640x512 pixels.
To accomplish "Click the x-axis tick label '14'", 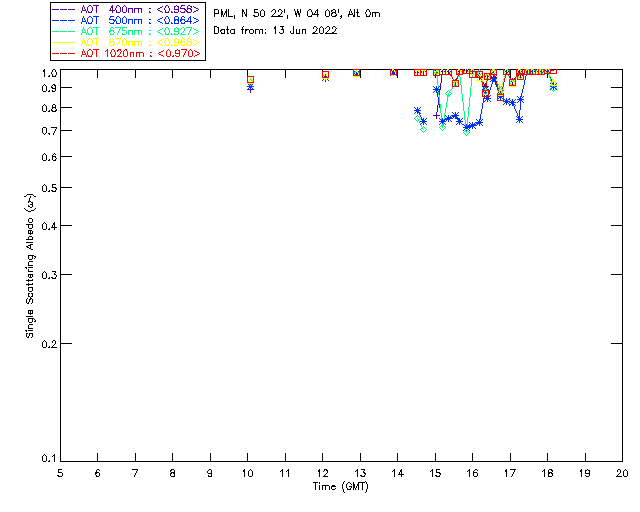I will tap(398, 473).
